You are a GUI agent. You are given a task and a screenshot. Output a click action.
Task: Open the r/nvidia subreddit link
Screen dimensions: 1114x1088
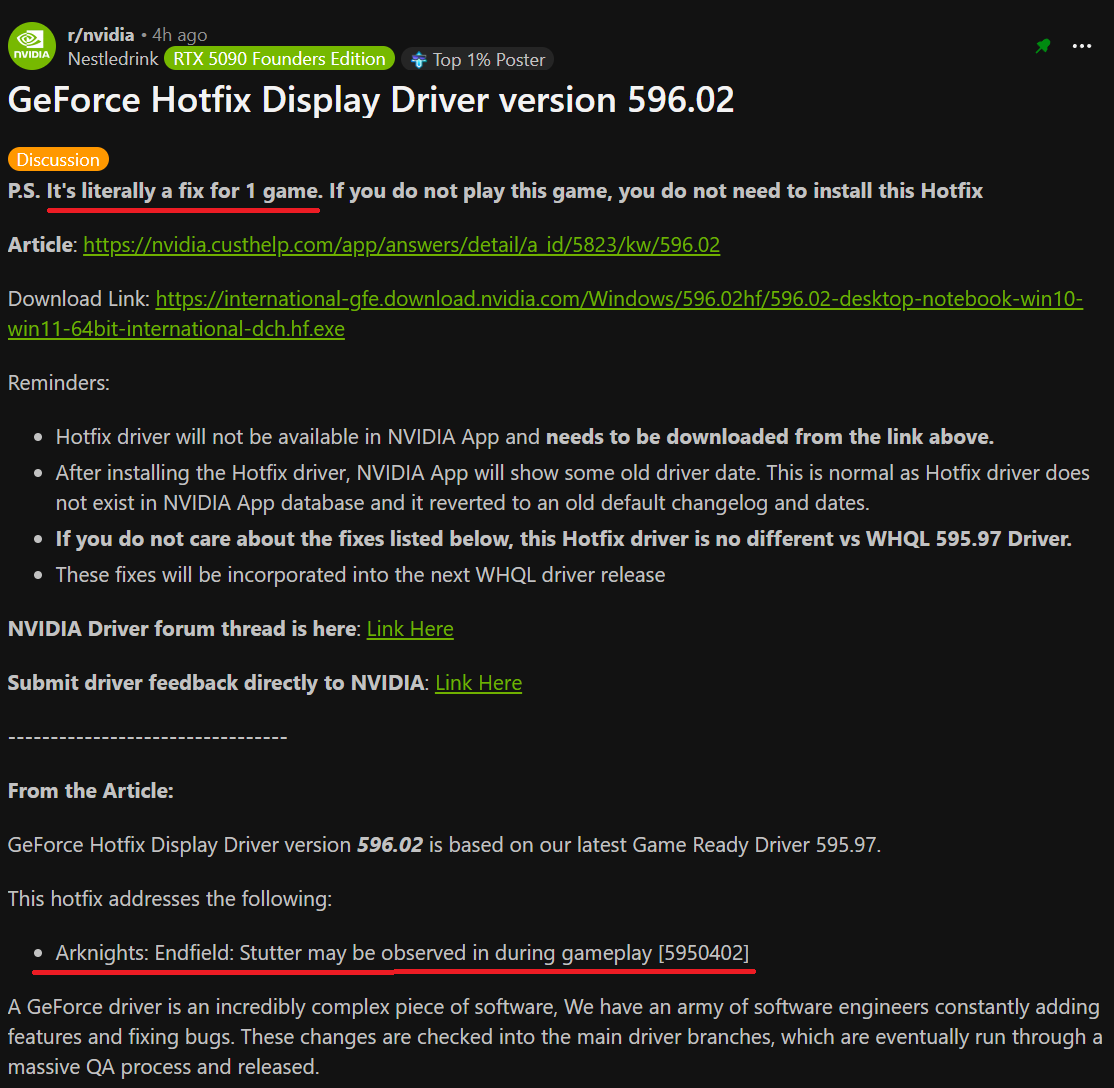[101, 35]
